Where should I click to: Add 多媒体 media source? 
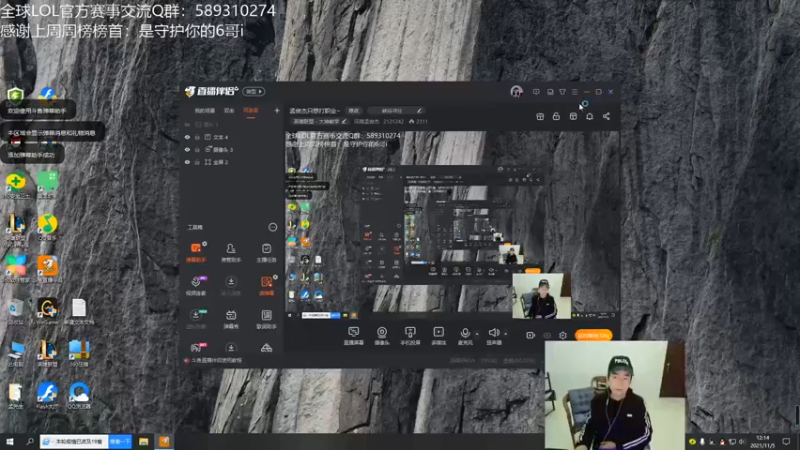coord(438,336)
